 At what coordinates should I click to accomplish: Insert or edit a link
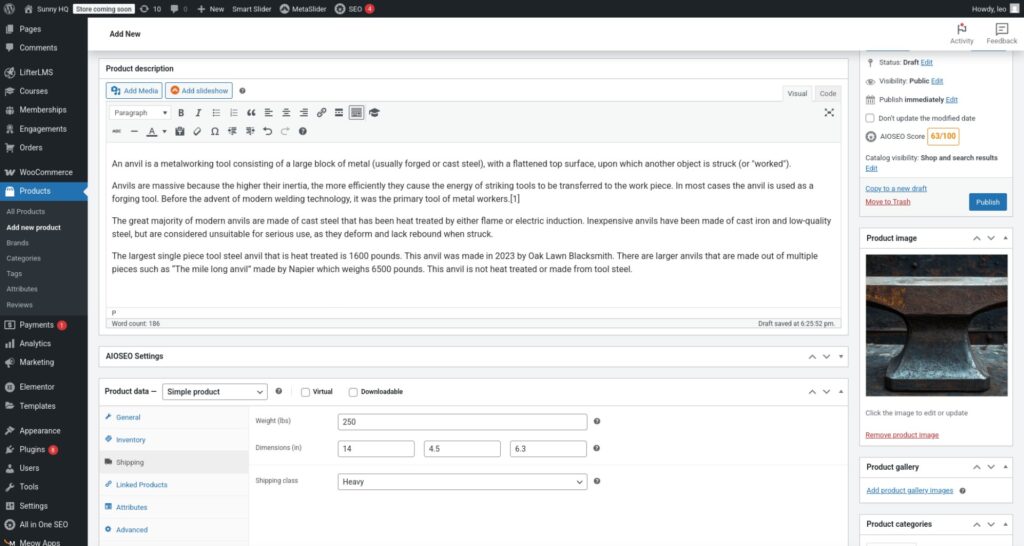[x=321, y=113]
